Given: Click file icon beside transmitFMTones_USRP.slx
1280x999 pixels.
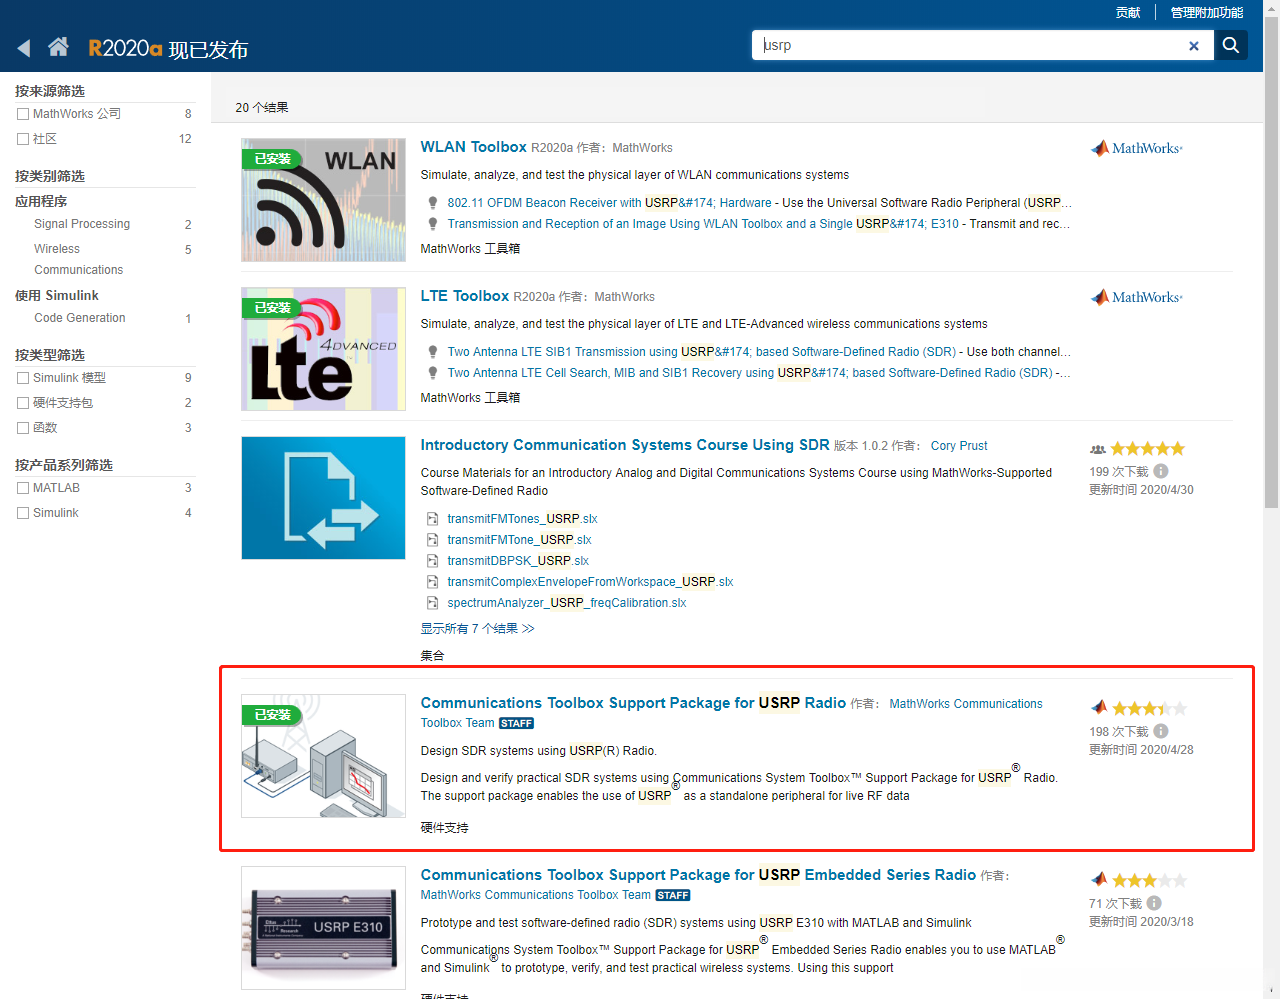Looking at the screenshot, I should (433, 519).
